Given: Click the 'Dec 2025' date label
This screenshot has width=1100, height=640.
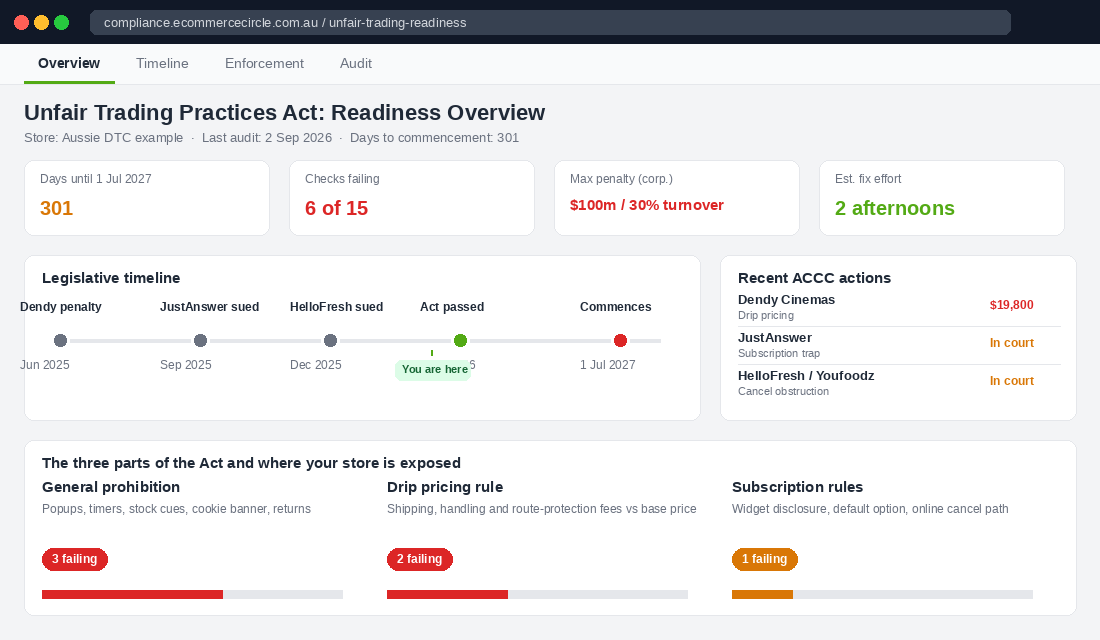Looking at the screenshot, I should click(x=316, y=365).
